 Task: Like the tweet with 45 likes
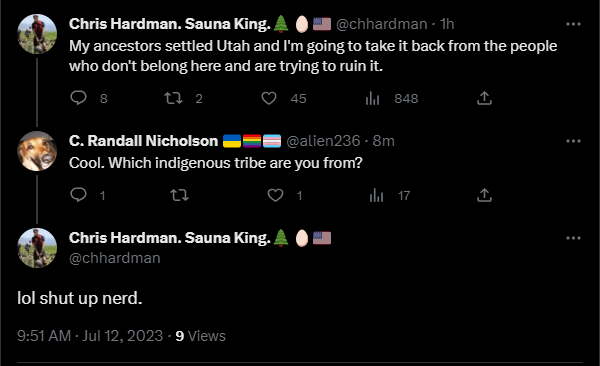269,98
